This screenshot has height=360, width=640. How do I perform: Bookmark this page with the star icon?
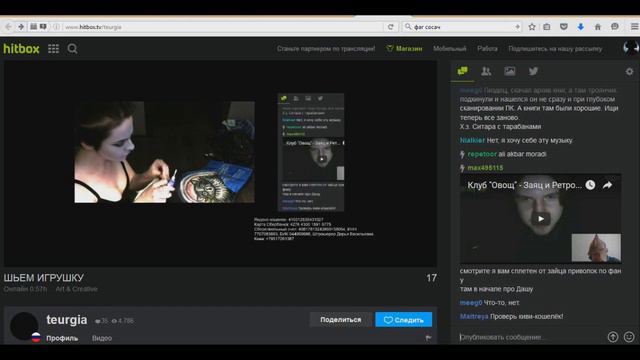(532, 27)
